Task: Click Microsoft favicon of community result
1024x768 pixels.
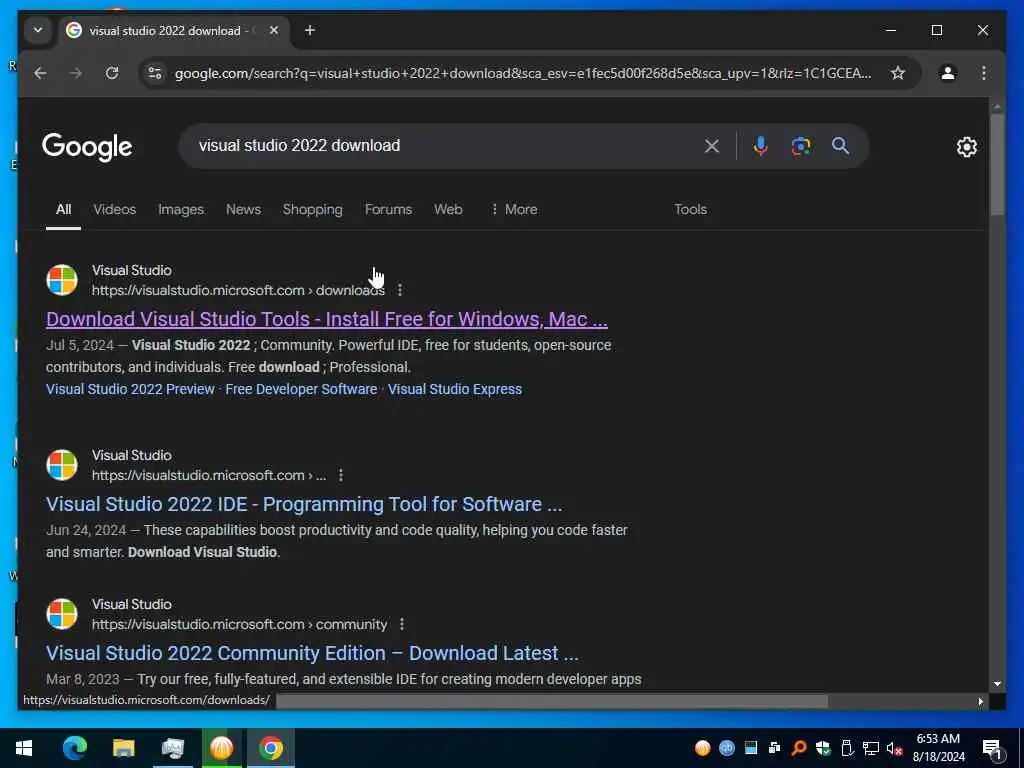Action: point(62,614)
